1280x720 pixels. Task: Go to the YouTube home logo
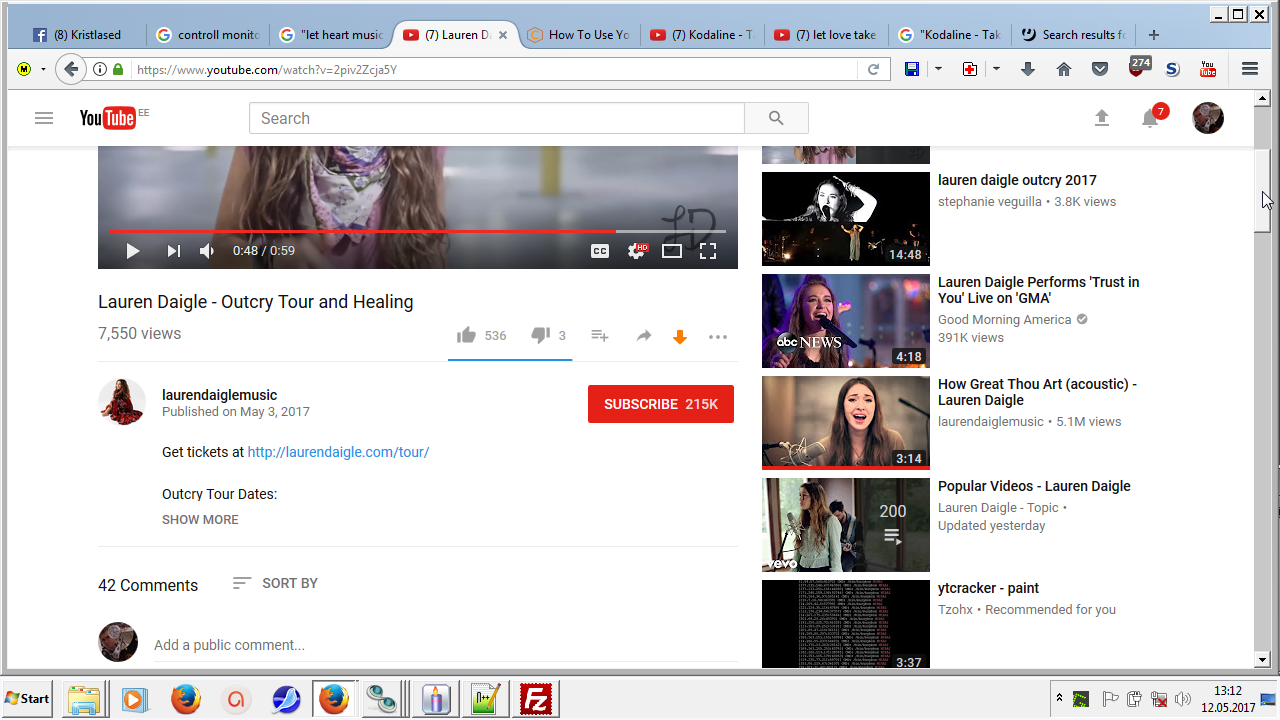[x=108, y=118]
